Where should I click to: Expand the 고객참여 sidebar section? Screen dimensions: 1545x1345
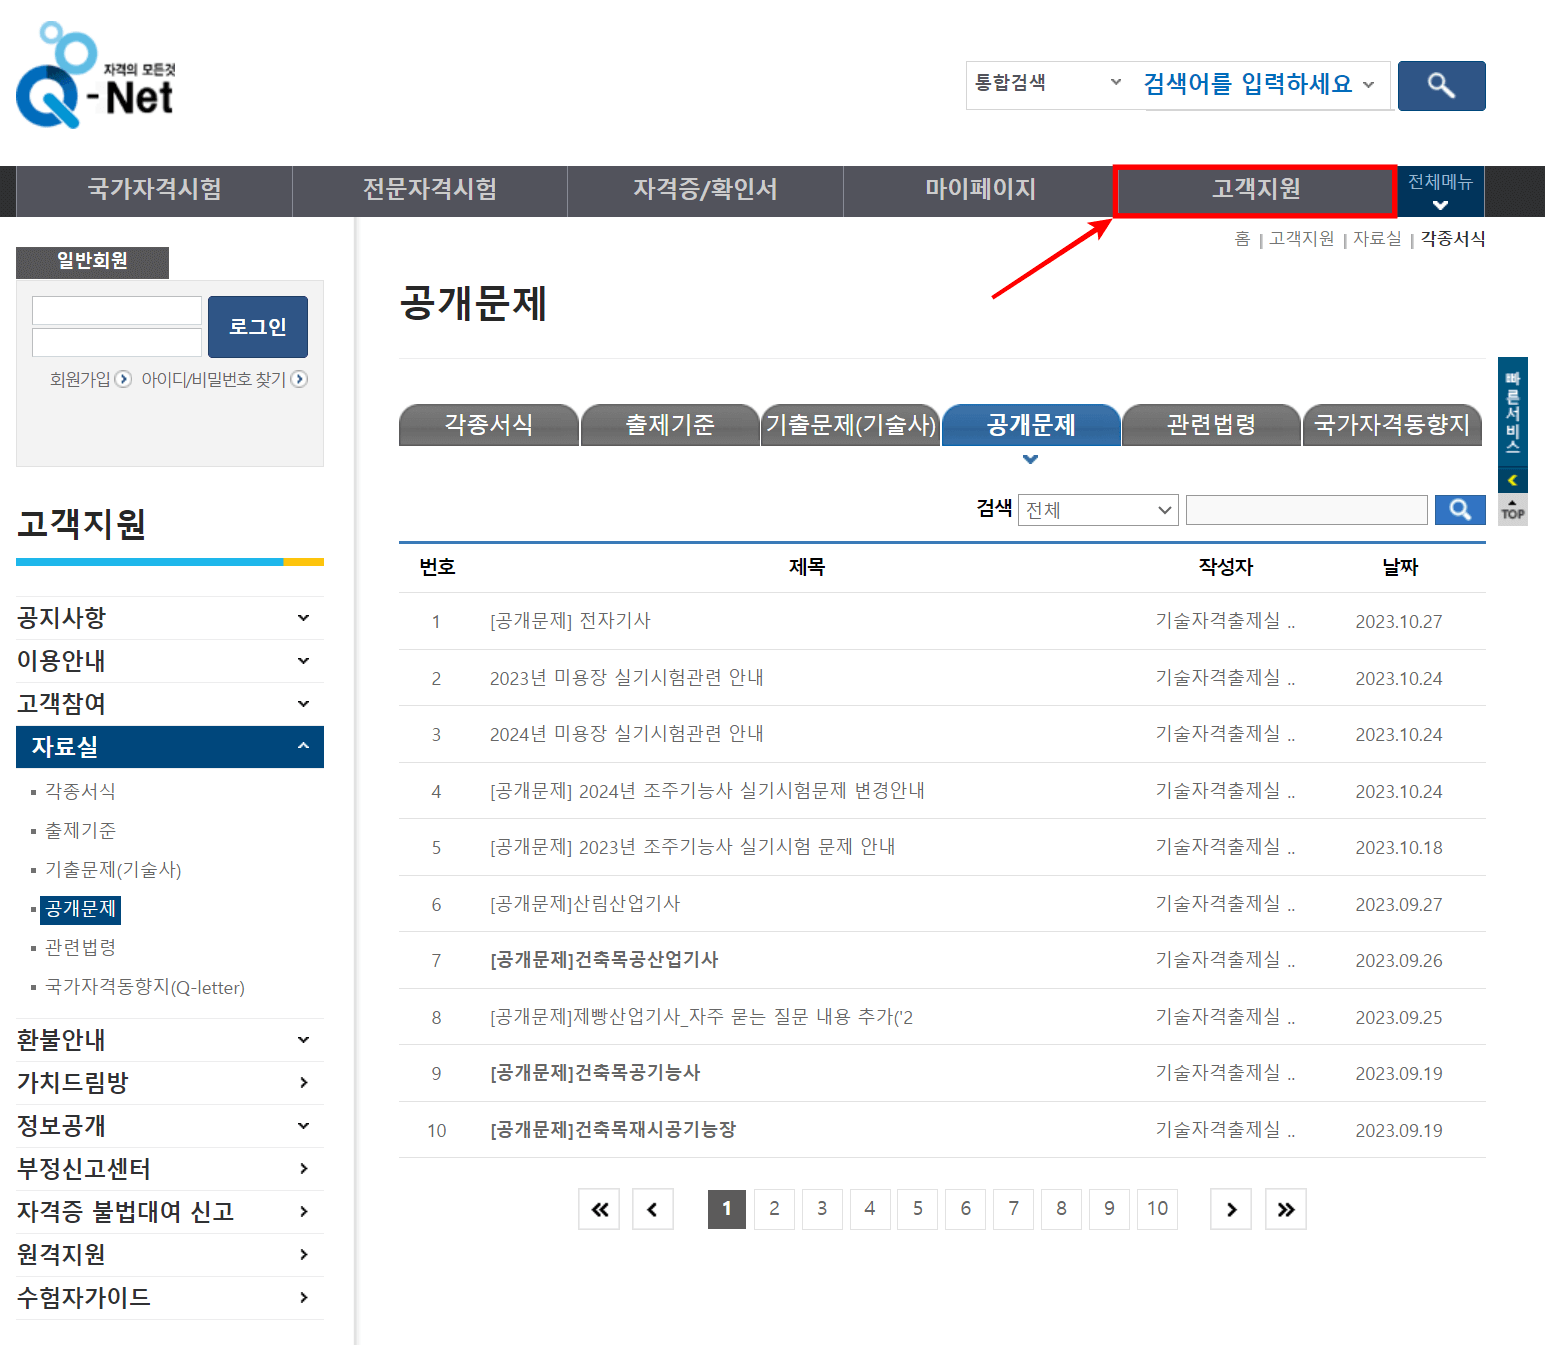click(x=169, y=704)
